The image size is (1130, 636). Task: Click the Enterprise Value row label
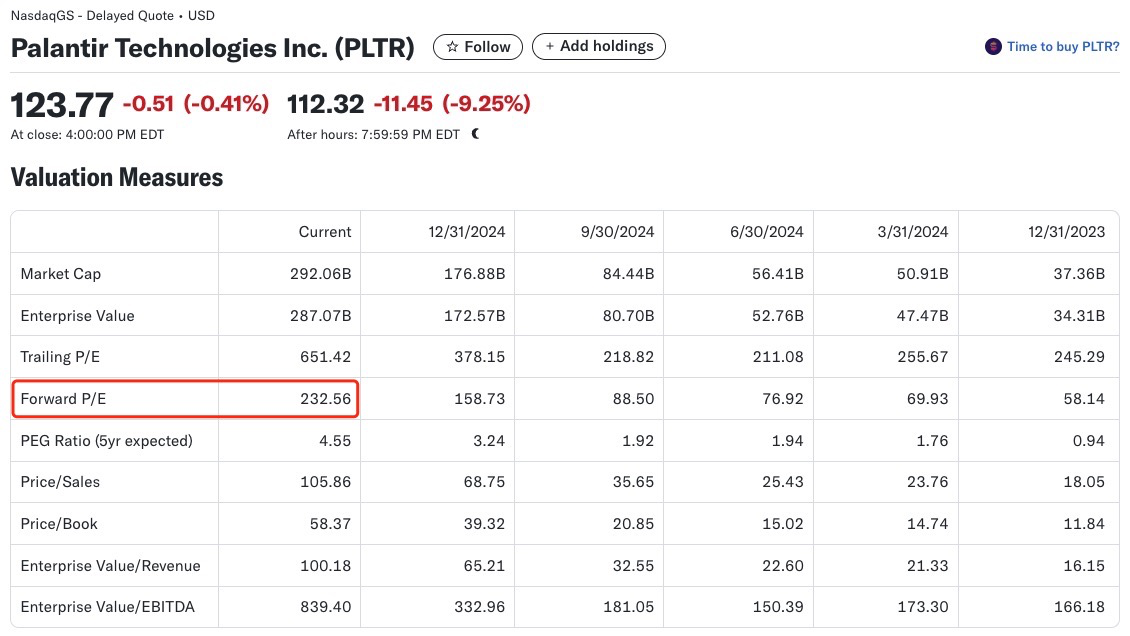coord(77,315)
